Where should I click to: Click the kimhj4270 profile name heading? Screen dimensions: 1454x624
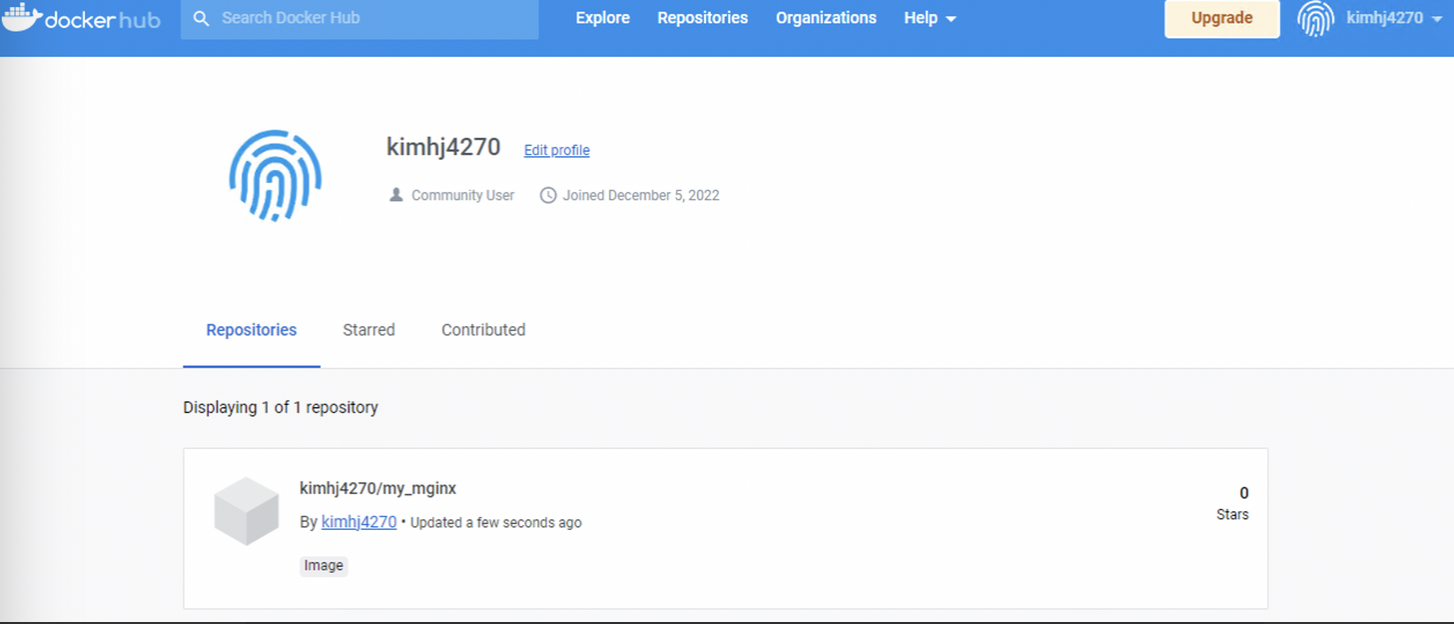[x=443, y=147]
